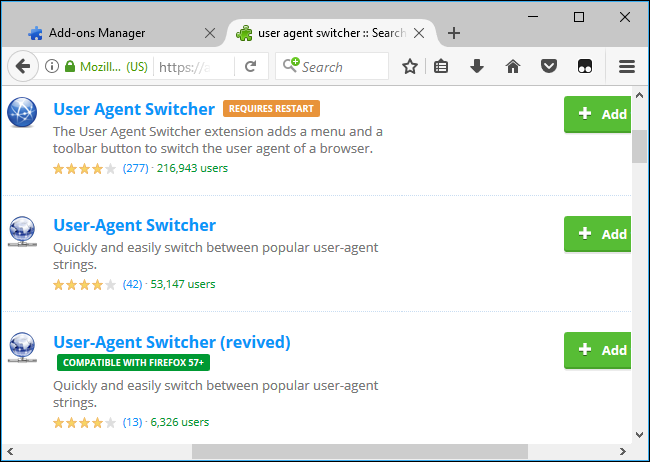Open site information via the info icon

click(x=52, y=66)
